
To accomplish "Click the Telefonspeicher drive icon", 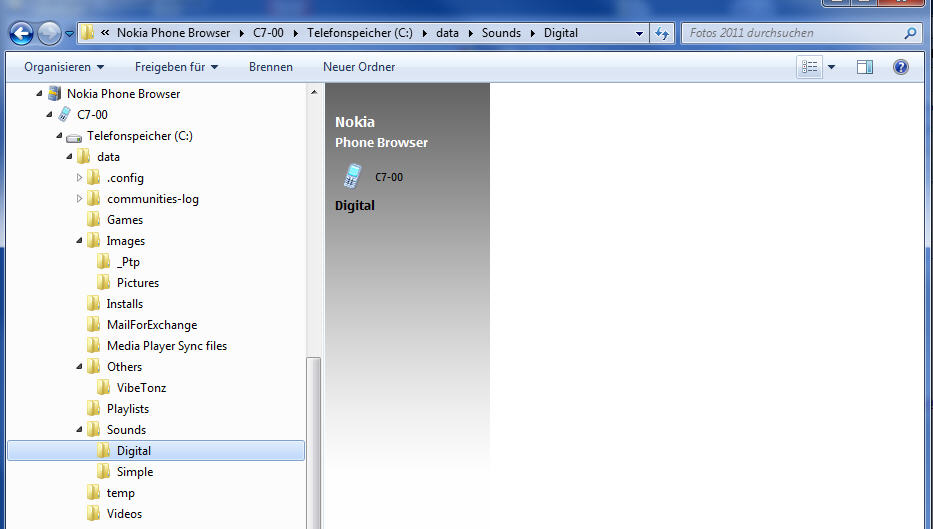I will 74,137.
